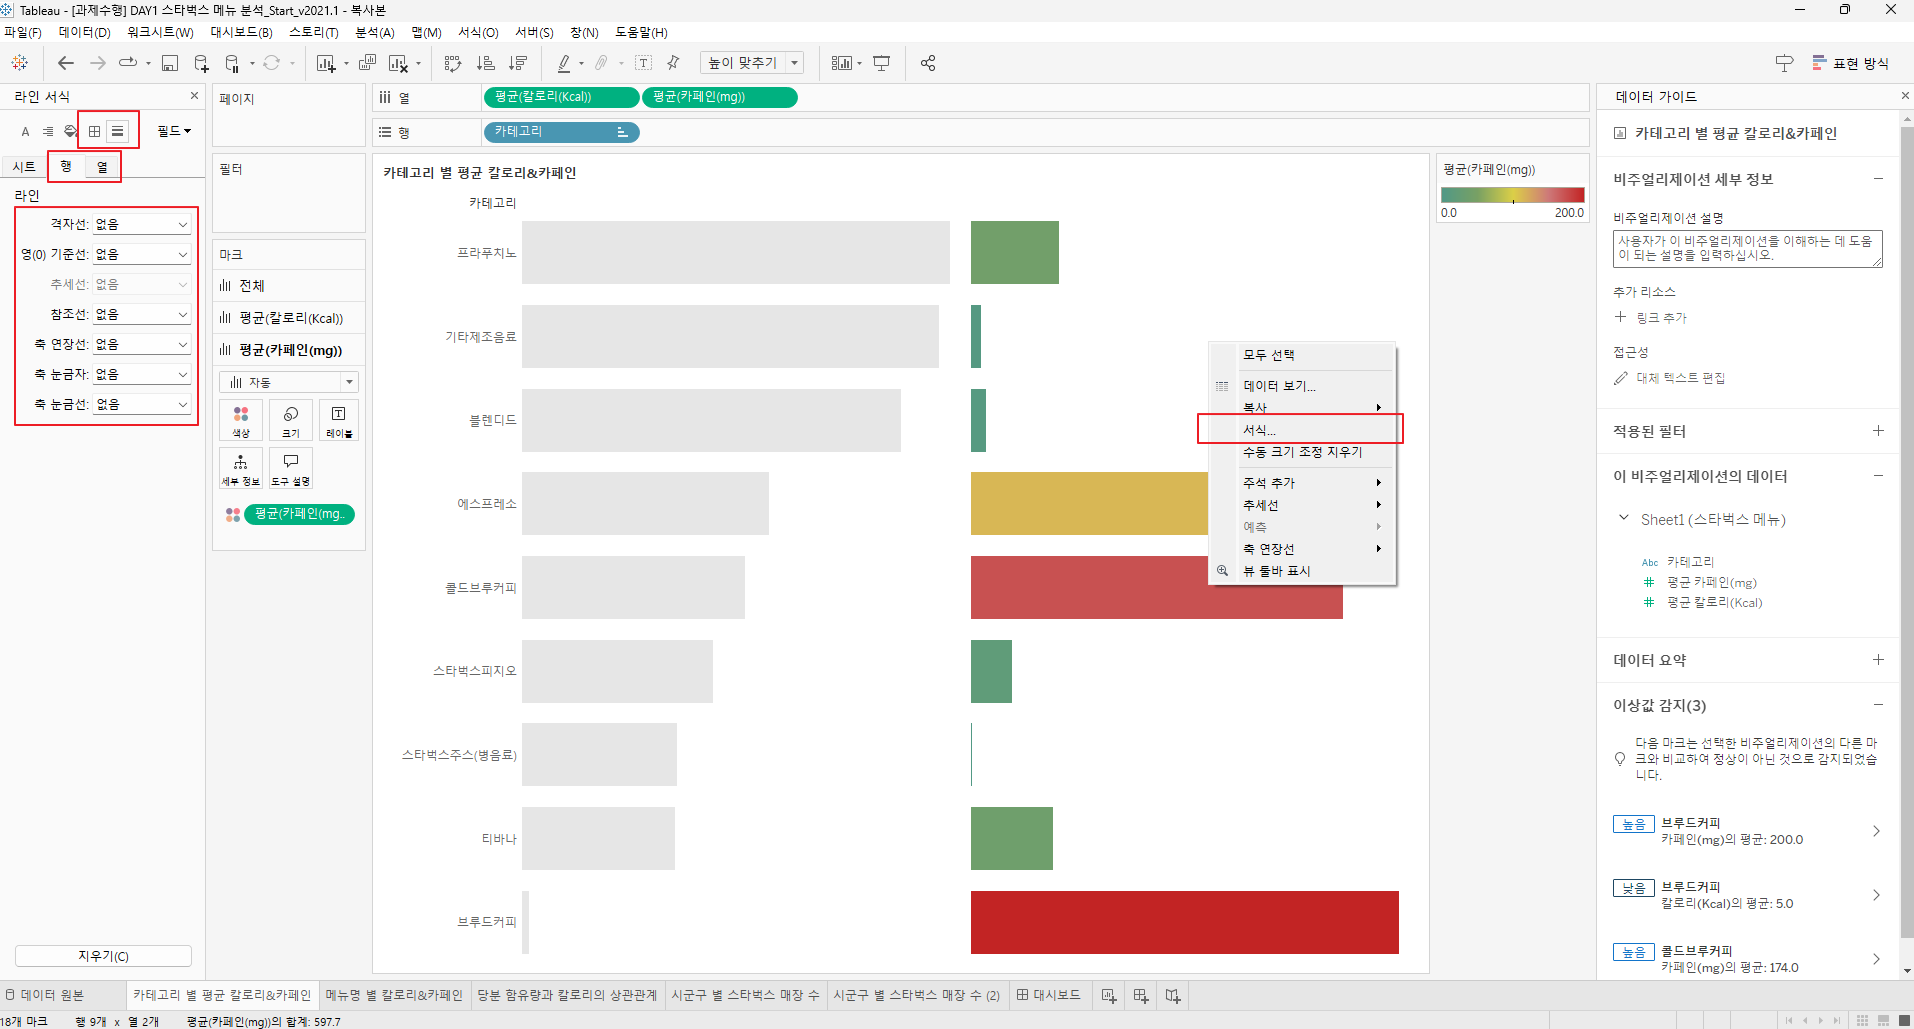
Task: Select the borders format grid icon
Action: tap(94, 131)
